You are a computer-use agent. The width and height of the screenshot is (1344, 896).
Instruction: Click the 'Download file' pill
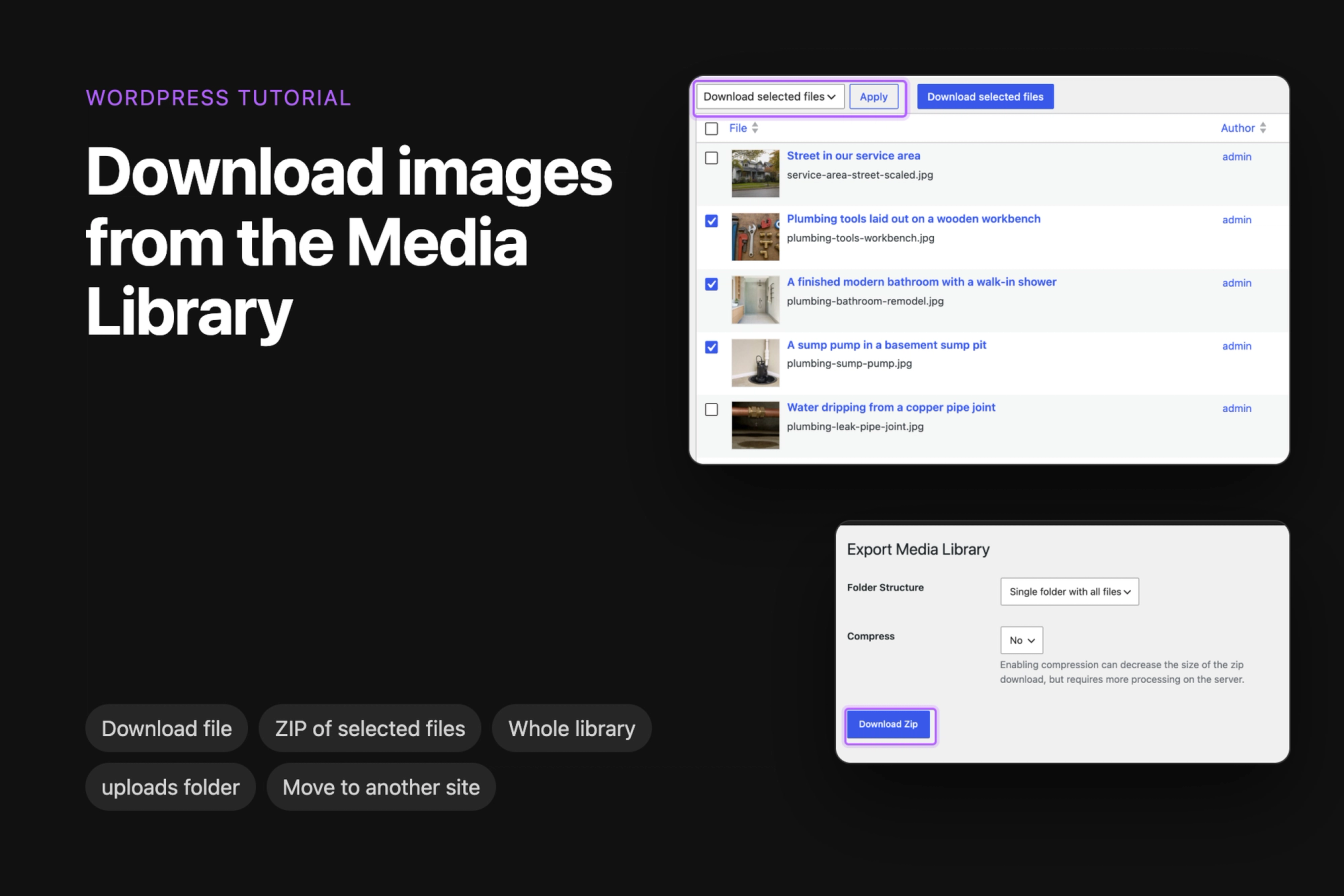167,728
